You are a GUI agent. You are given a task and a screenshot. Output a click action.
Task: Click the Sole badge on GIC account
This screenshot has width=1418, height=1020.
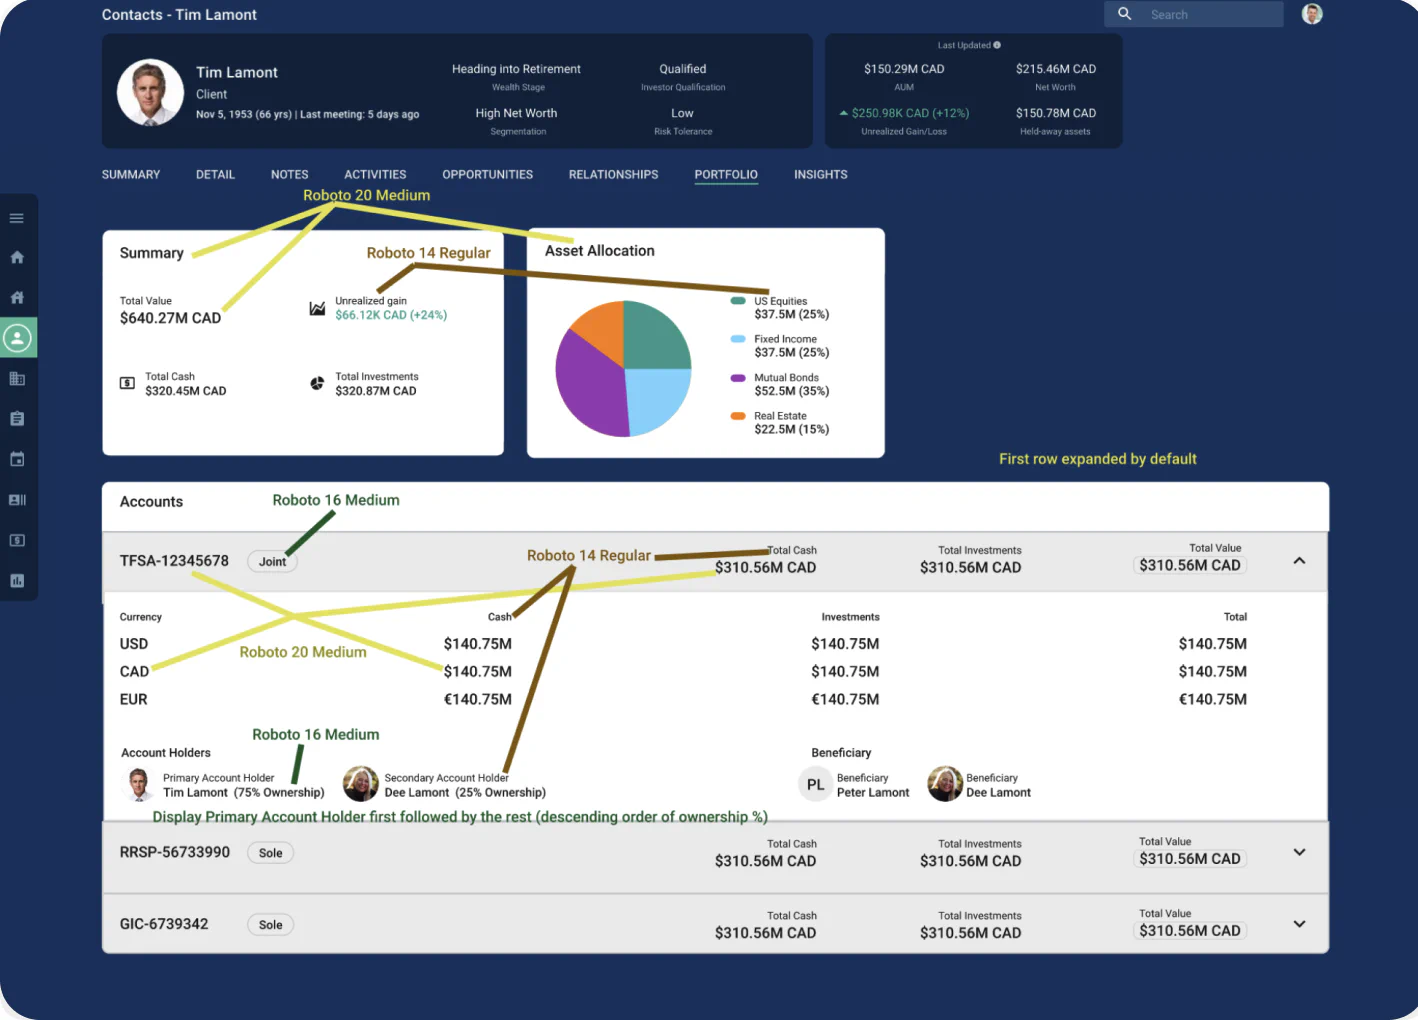coord(270,925)
